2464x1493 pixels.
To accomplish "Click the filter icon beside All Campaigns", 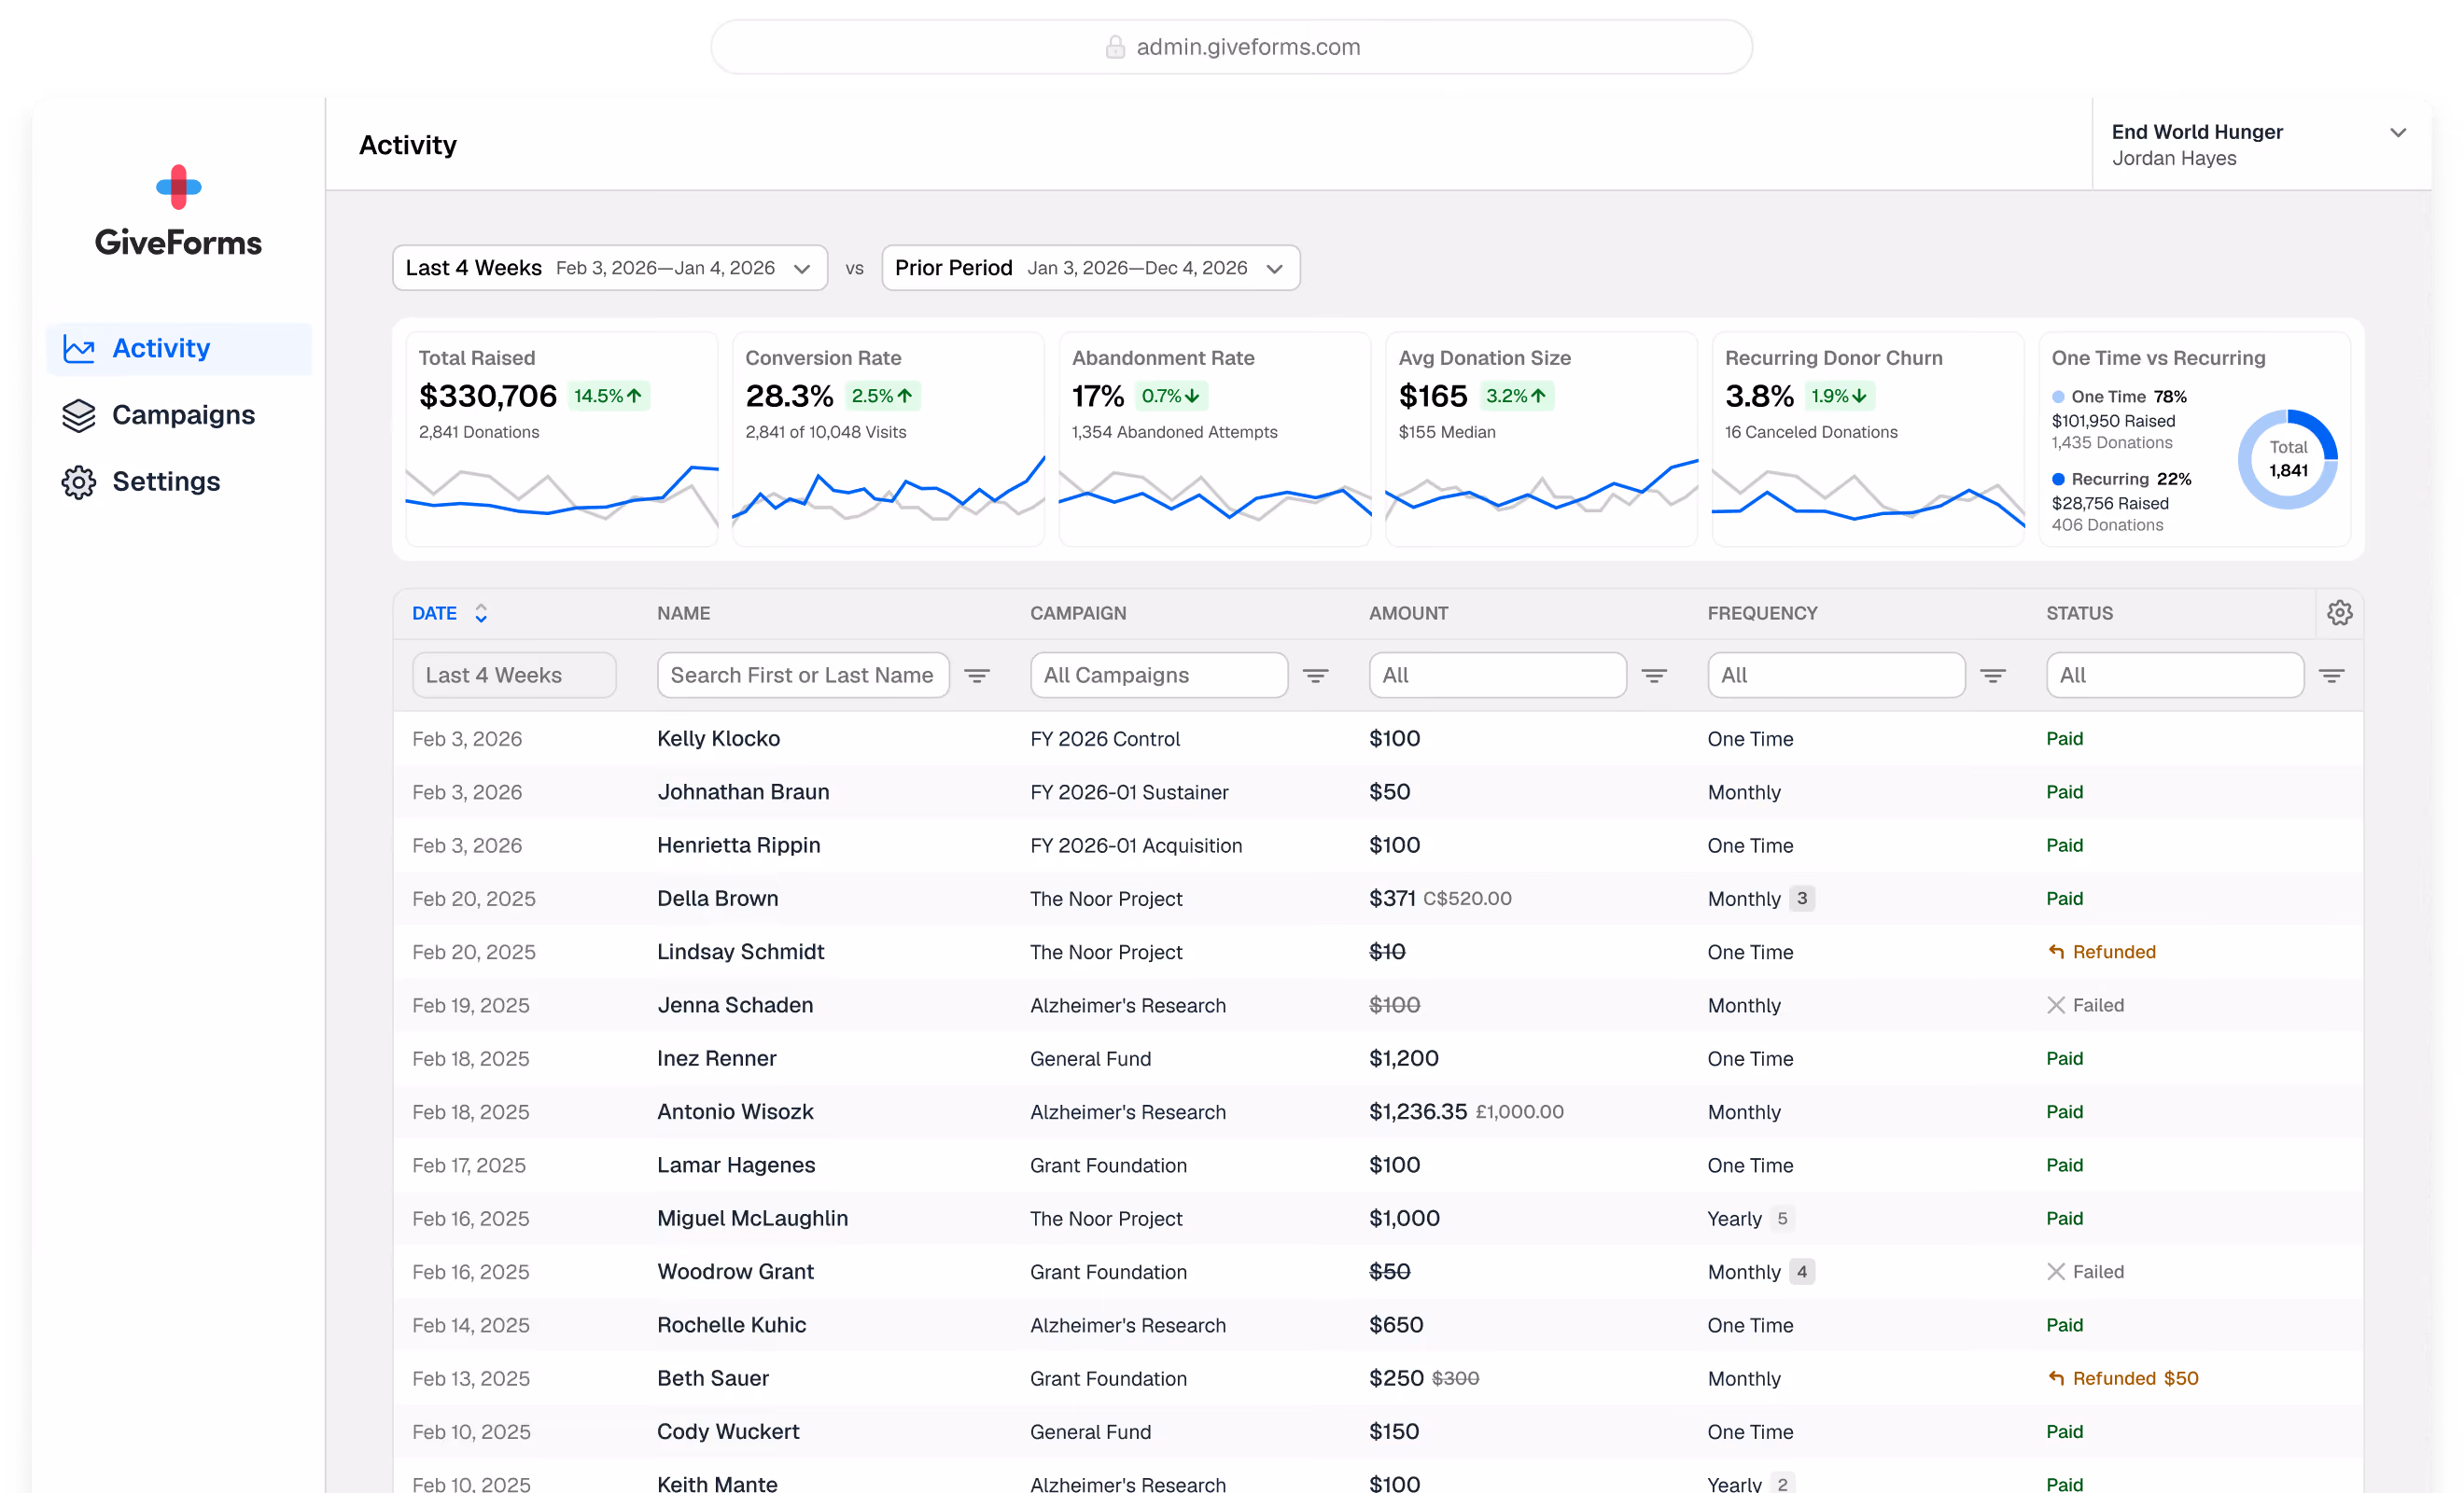I will pyautogui.click(x=1316, y=676).
